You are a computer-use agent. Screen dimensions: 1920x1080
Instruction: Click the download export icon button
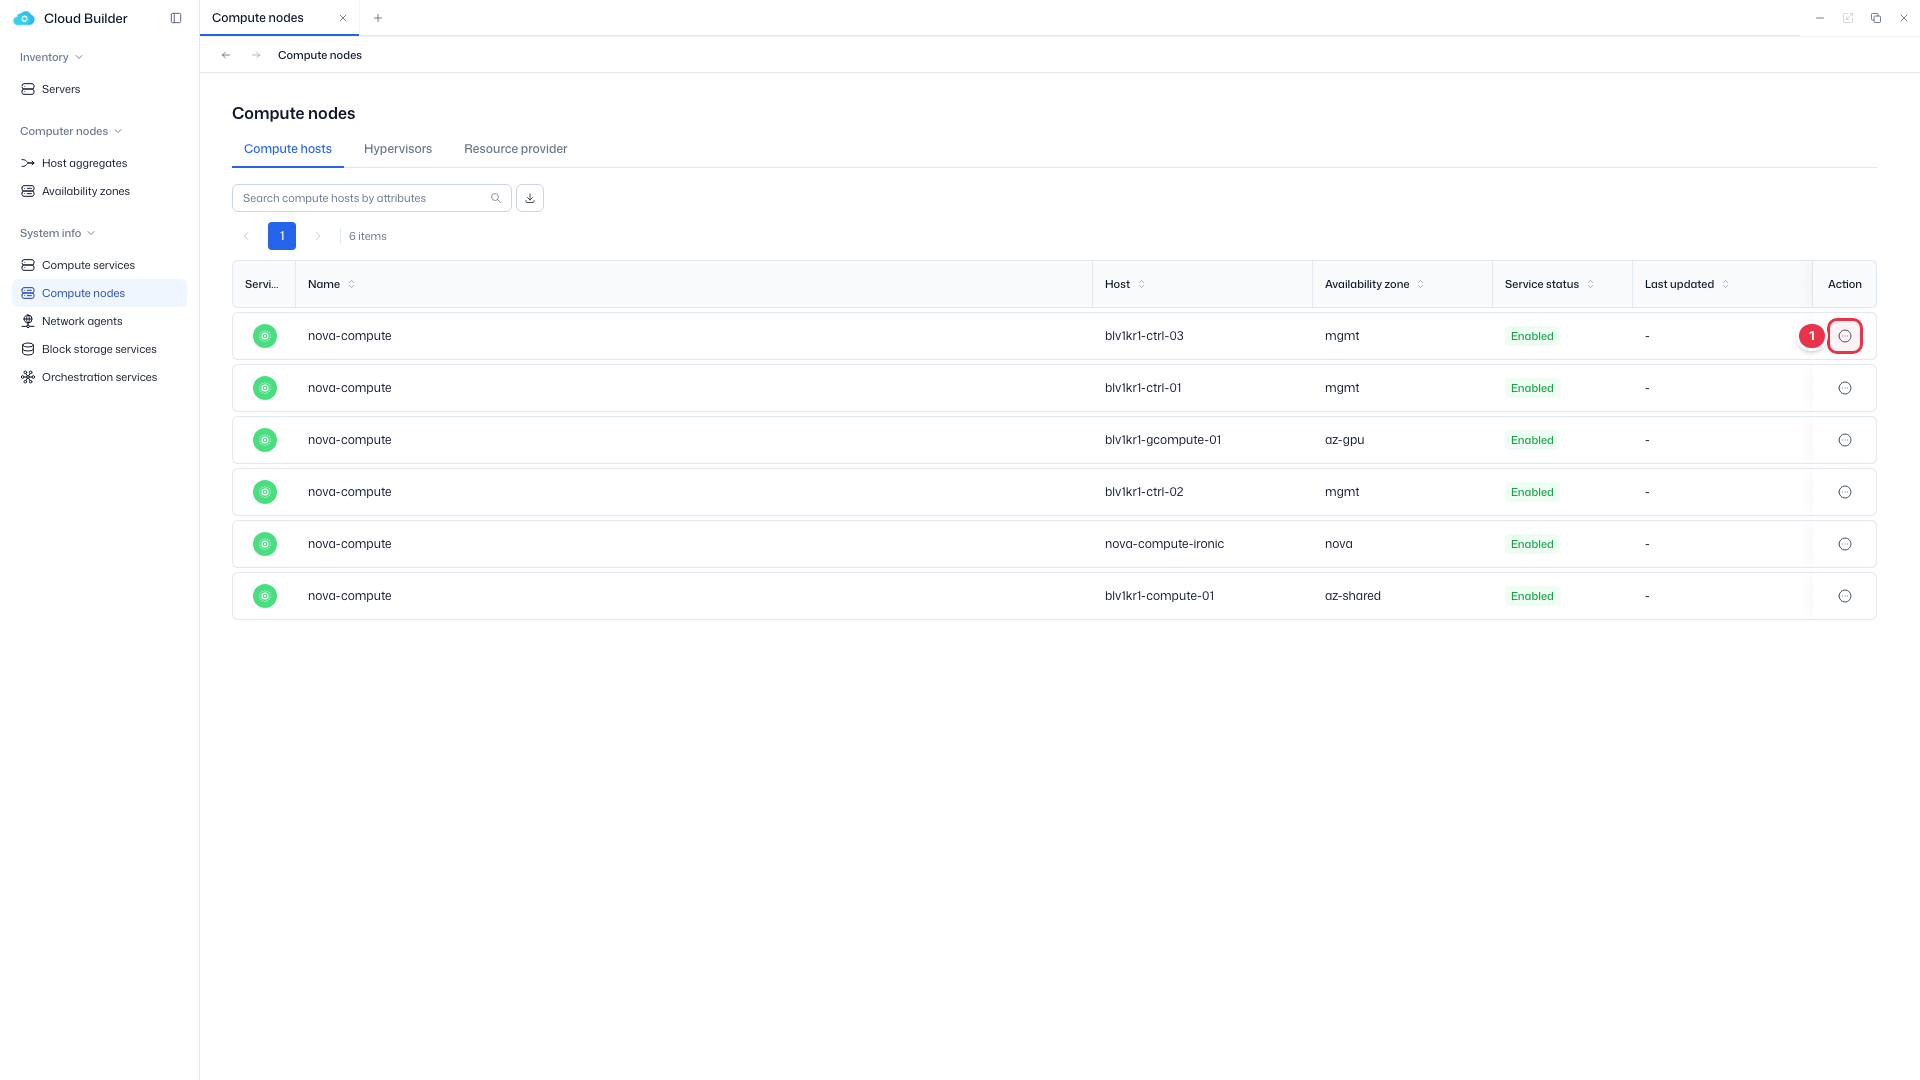[530, 198]
